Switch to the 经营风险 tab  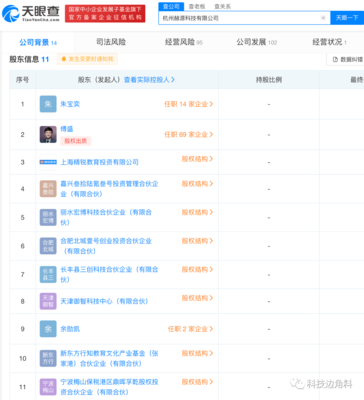click(x=184, y=42)
